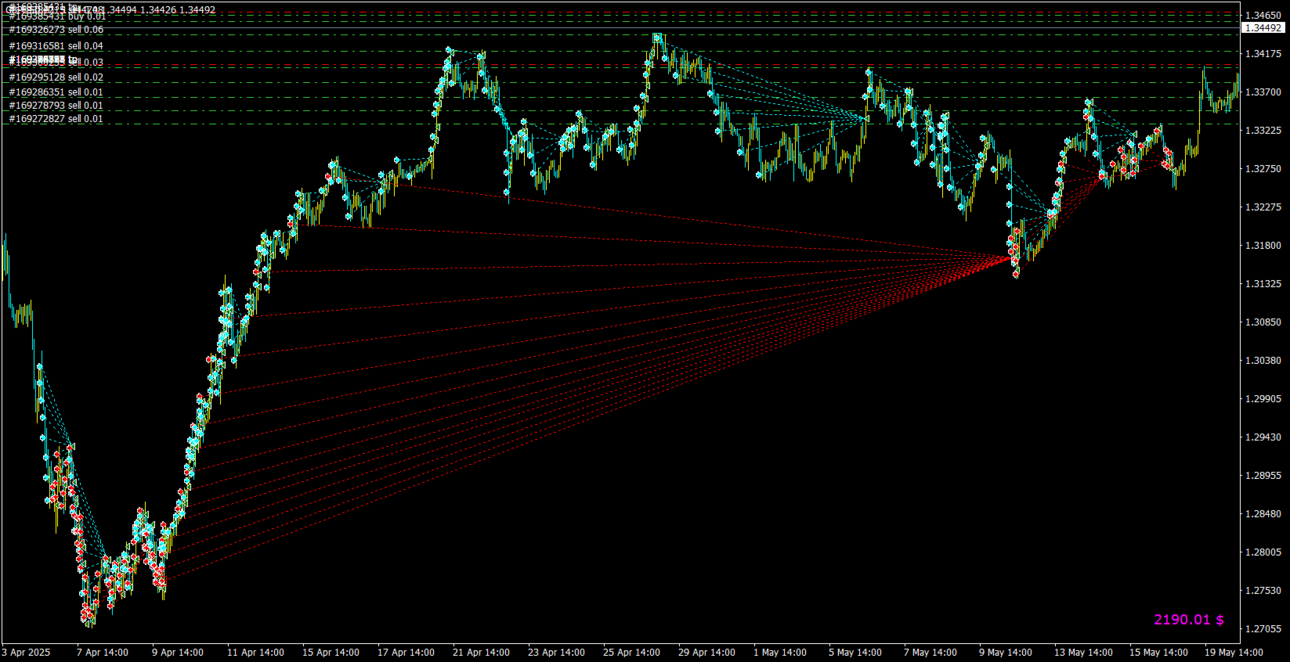1290x662 pixels.
Task: Click the 9 Apr 14:00 time label
Action: point(178,653)
